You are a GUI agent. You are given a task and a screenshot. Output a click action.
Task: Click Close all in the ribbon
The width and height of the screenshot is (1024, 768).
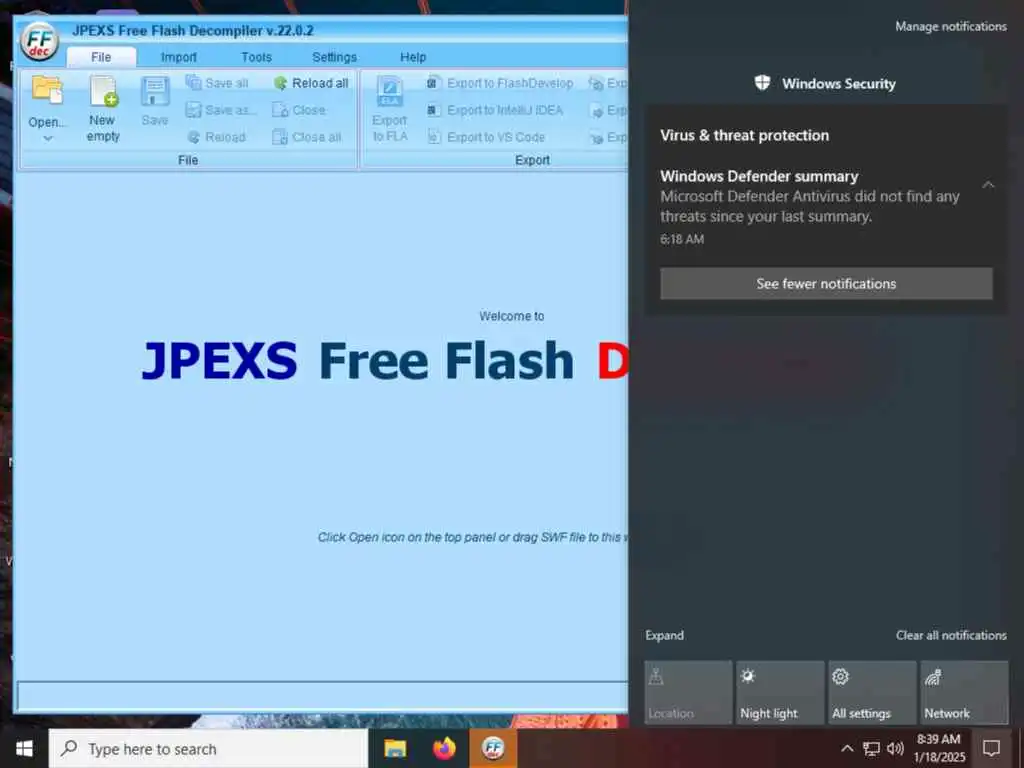pyautogui.click(x=307, y=137)
